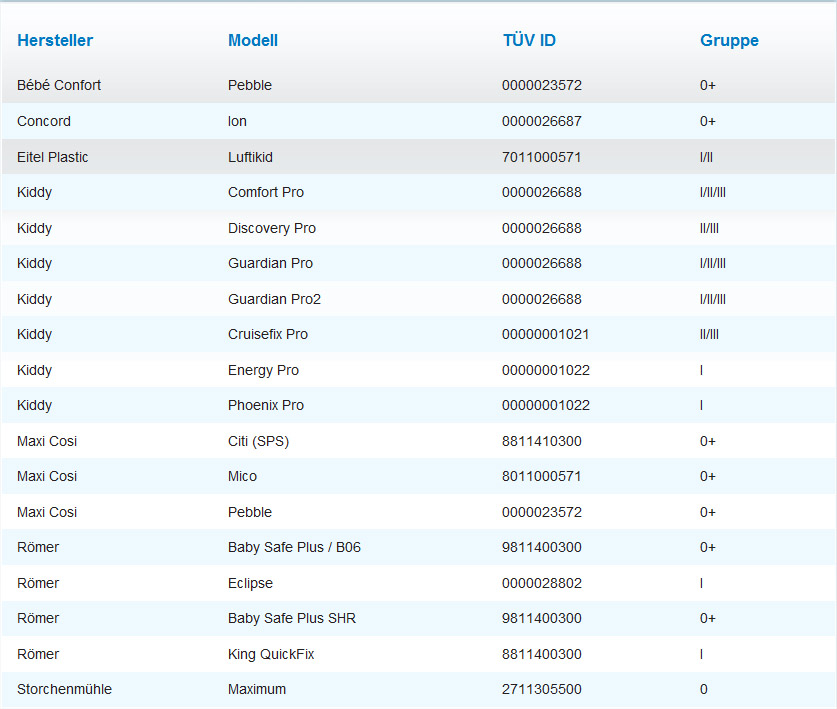This screenshot has width=837, height=709.
Task: Click TÜV ID 8811400300
Action: point(541,654)
